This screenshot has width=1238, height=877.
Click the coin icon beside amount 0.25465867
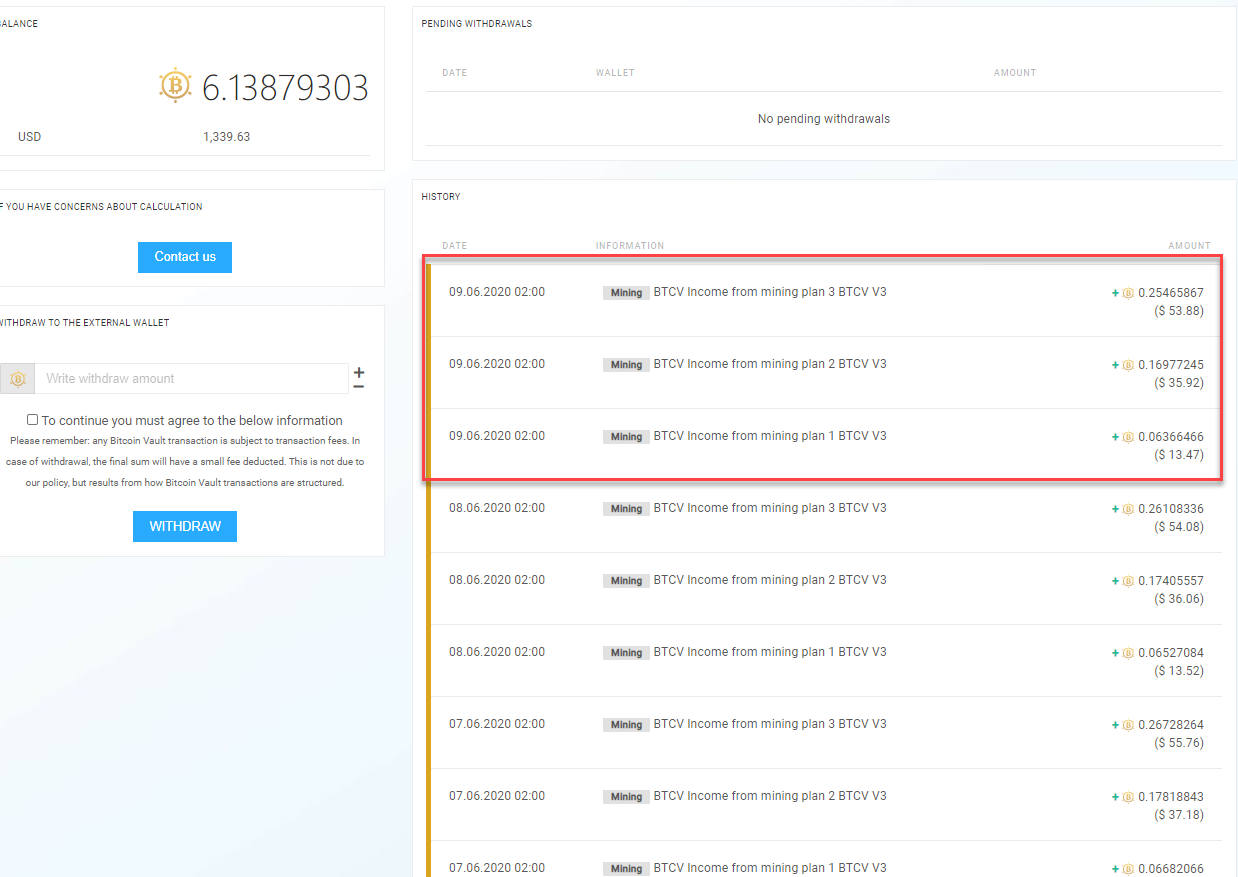point(1128,293)
